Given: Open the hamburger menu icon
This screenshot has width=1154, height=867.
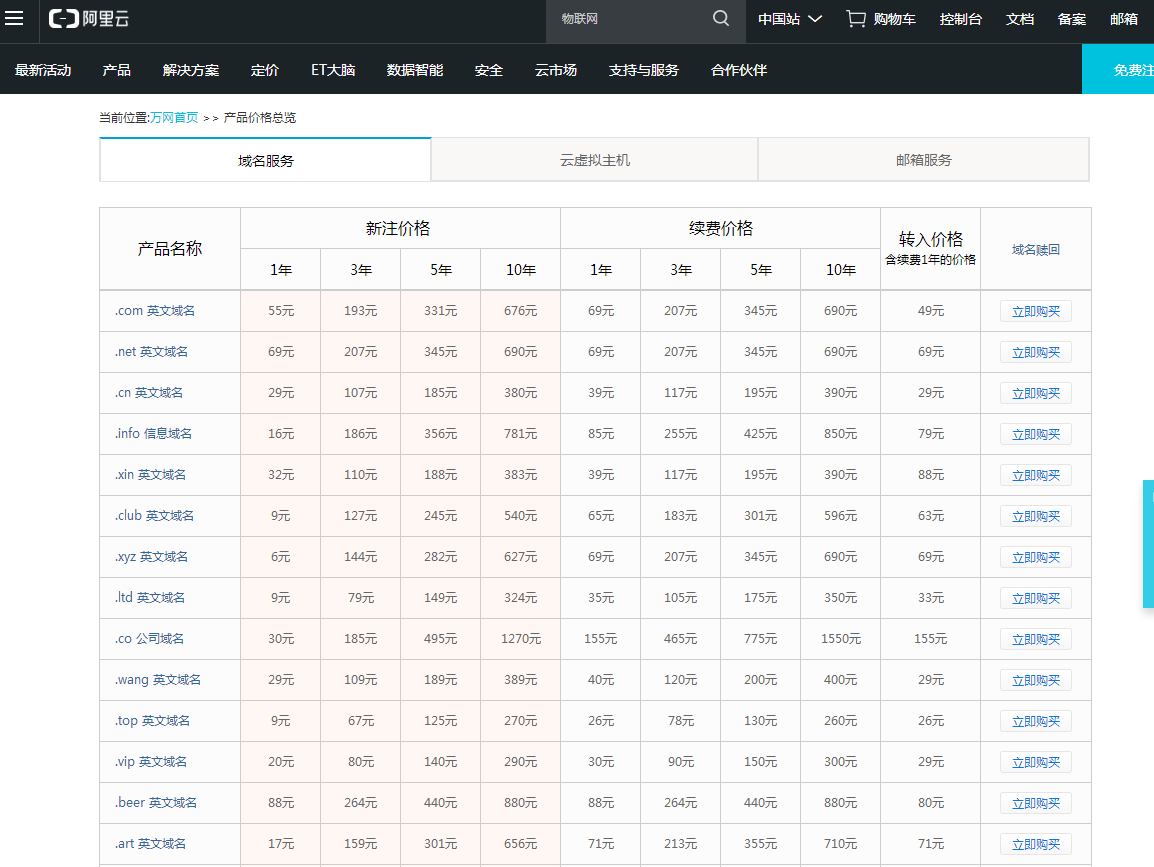Looking at the screenshot, I should 14,18.
